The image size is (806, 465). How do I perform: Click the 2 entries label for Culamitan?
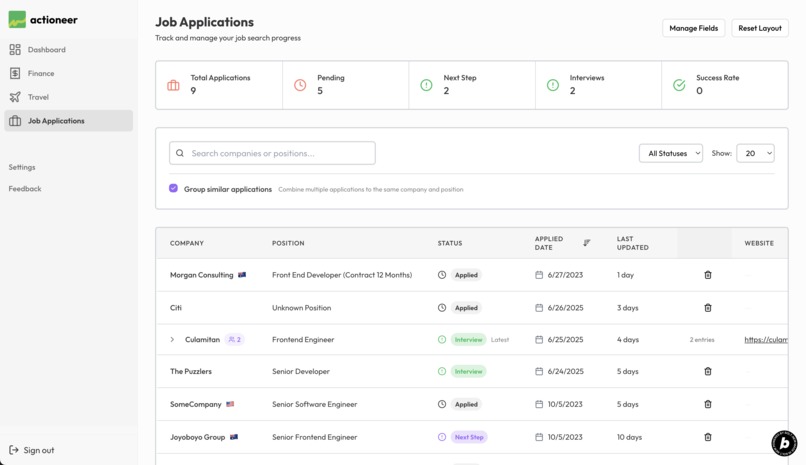tap(702, 340)
